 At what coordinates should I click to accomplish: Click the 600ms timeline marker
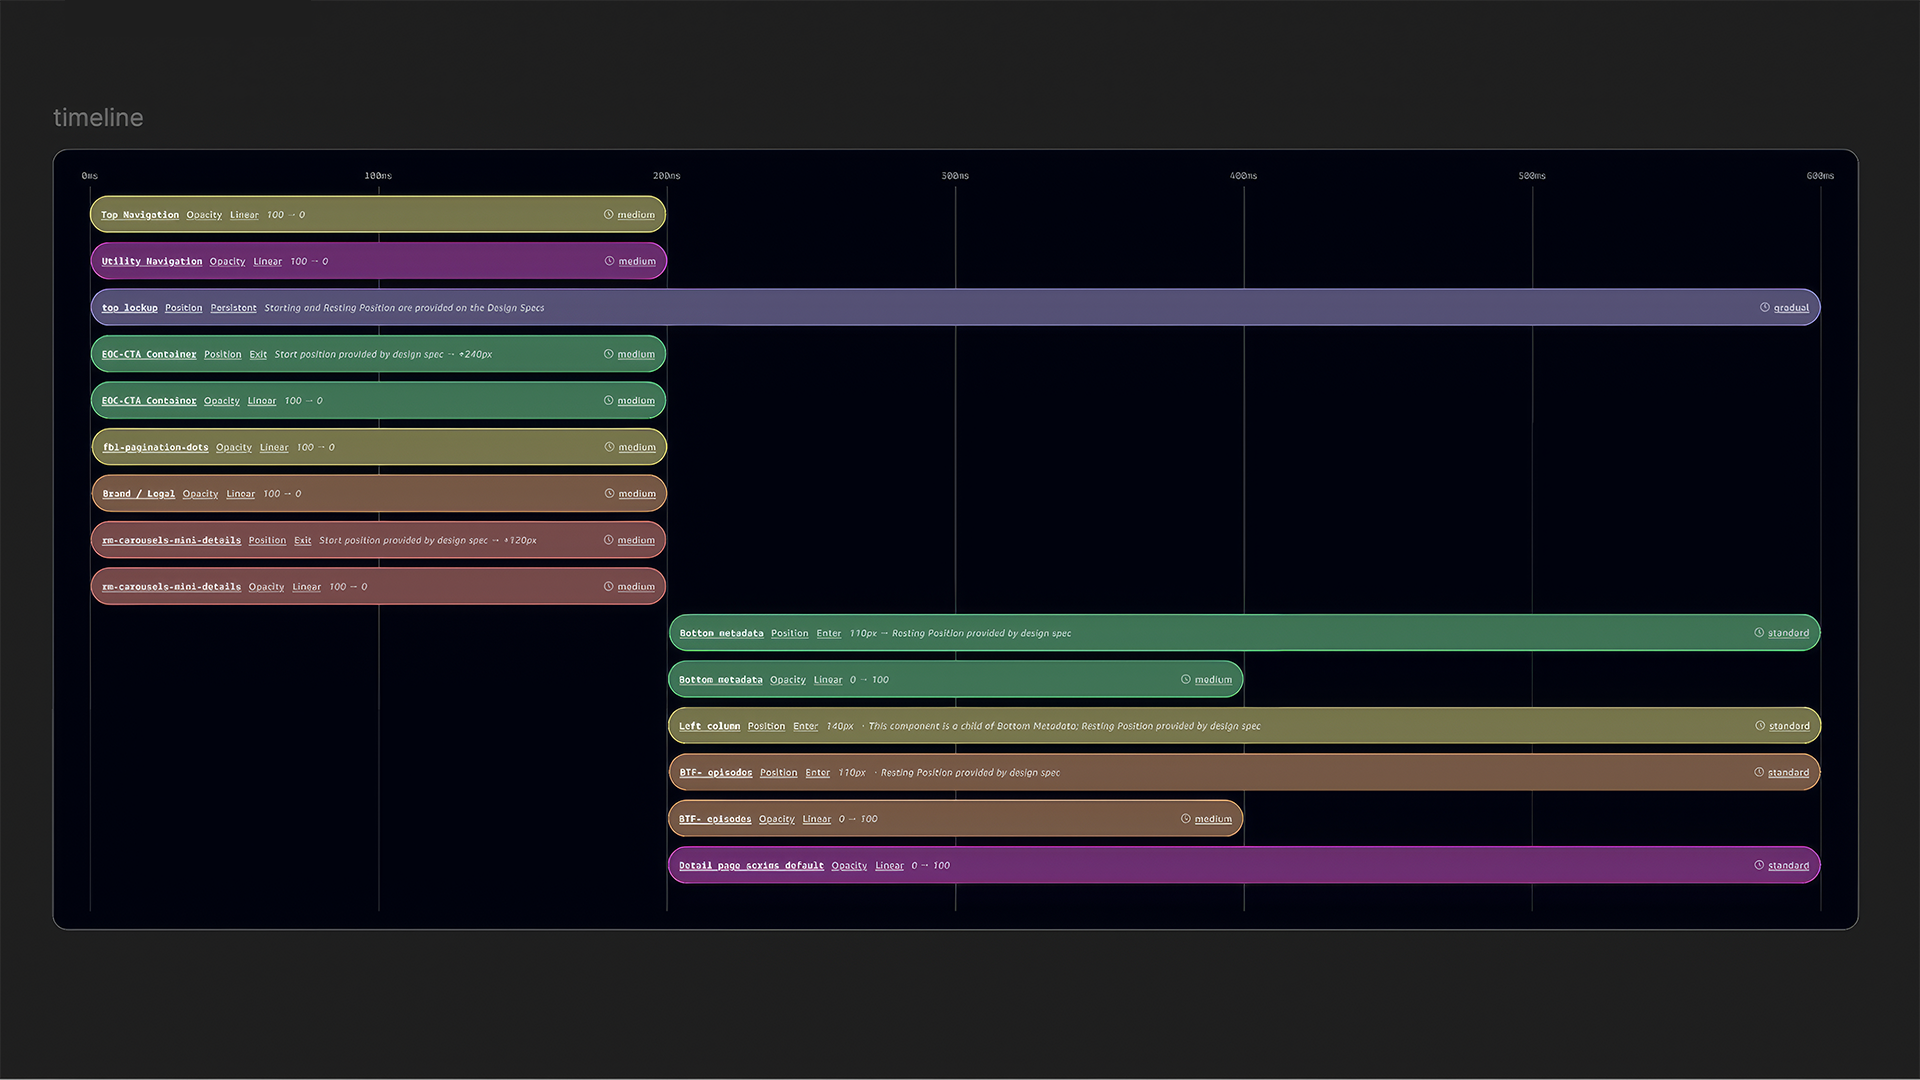point(1820,176)
